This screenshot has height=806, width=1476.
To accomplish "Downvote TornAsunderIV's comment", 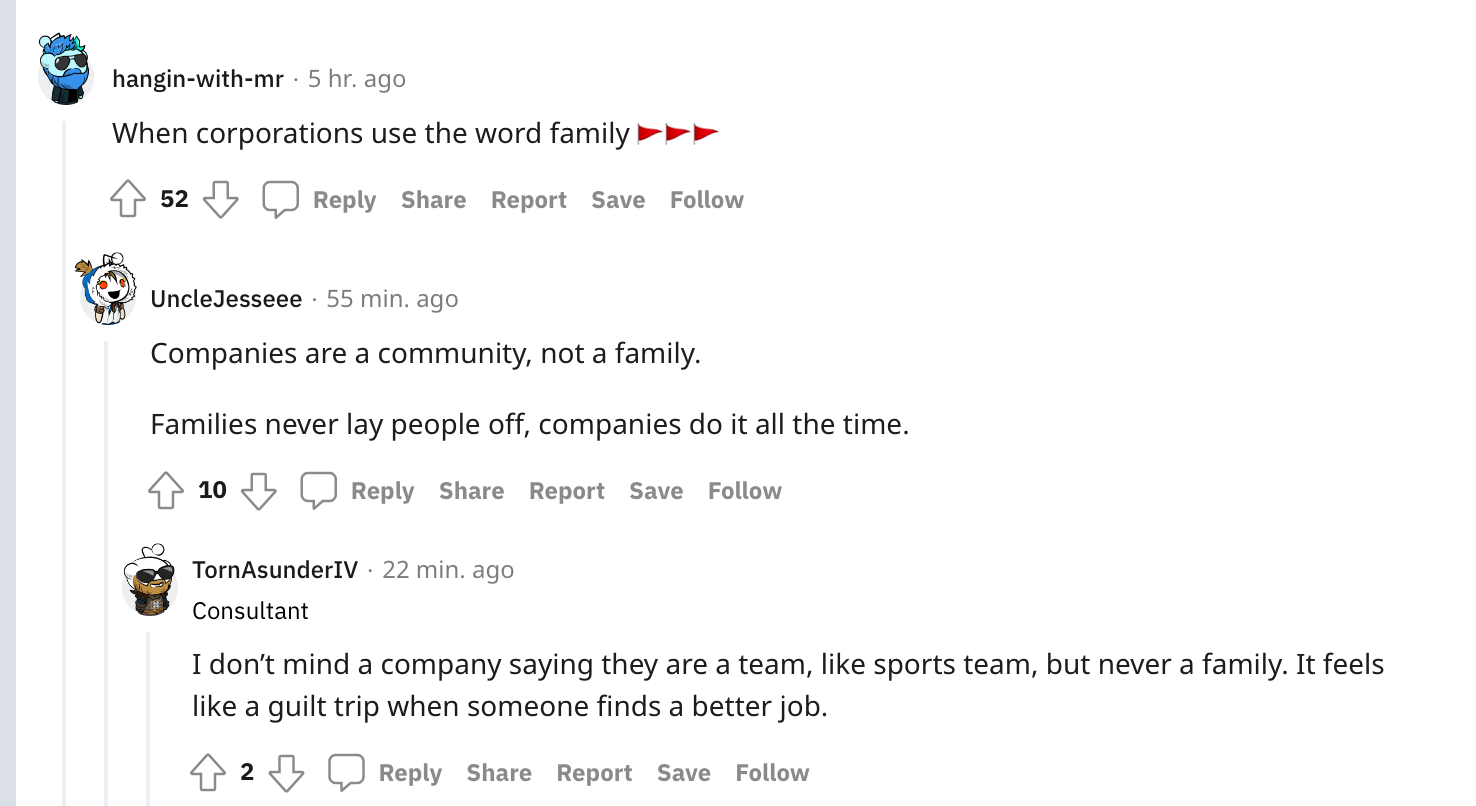I will (x=287, y=772).
